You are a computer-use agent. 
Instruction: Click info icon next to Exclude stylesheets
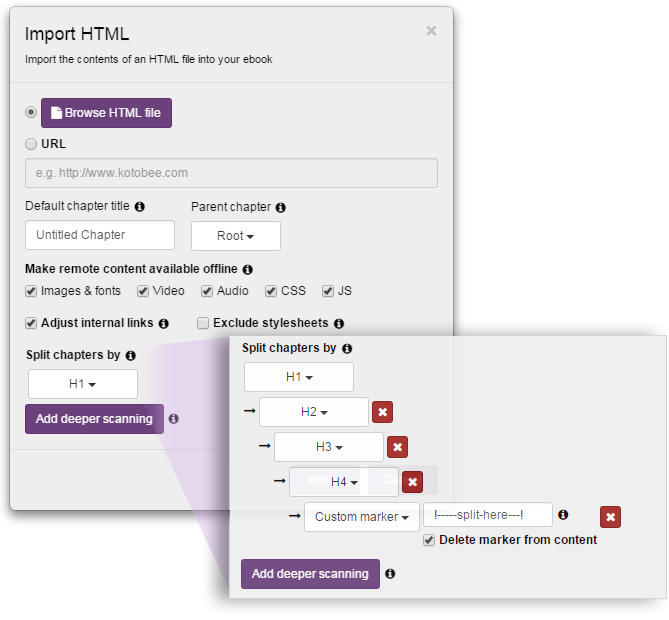[x=338, y=324]
